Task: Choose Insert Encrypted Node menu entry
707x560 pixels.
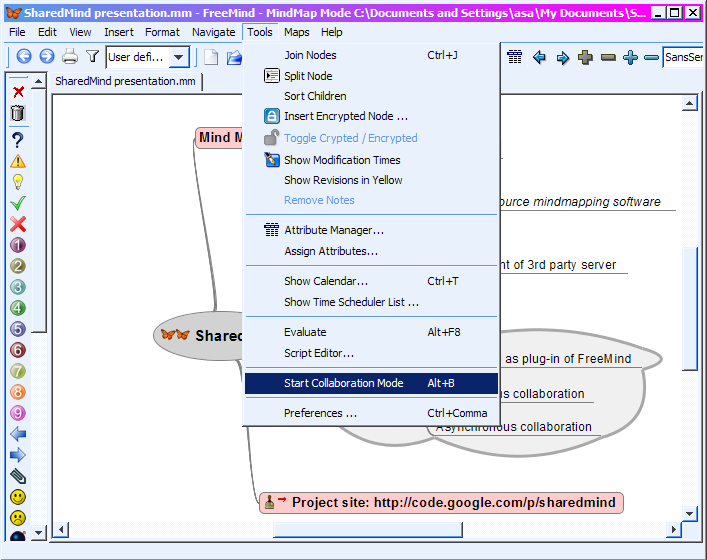Action: click(x=372, y=116)
